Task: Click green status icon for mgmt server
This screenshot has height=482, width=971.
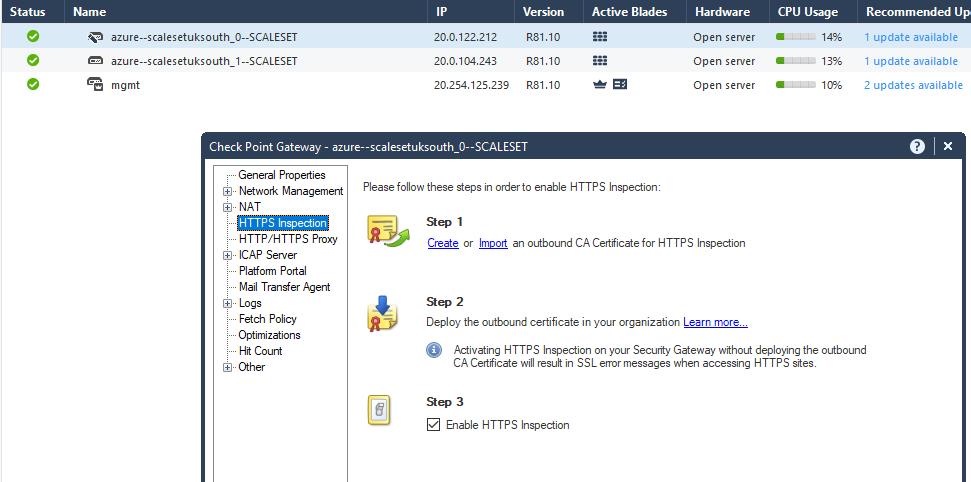Action: coord(33,84)
